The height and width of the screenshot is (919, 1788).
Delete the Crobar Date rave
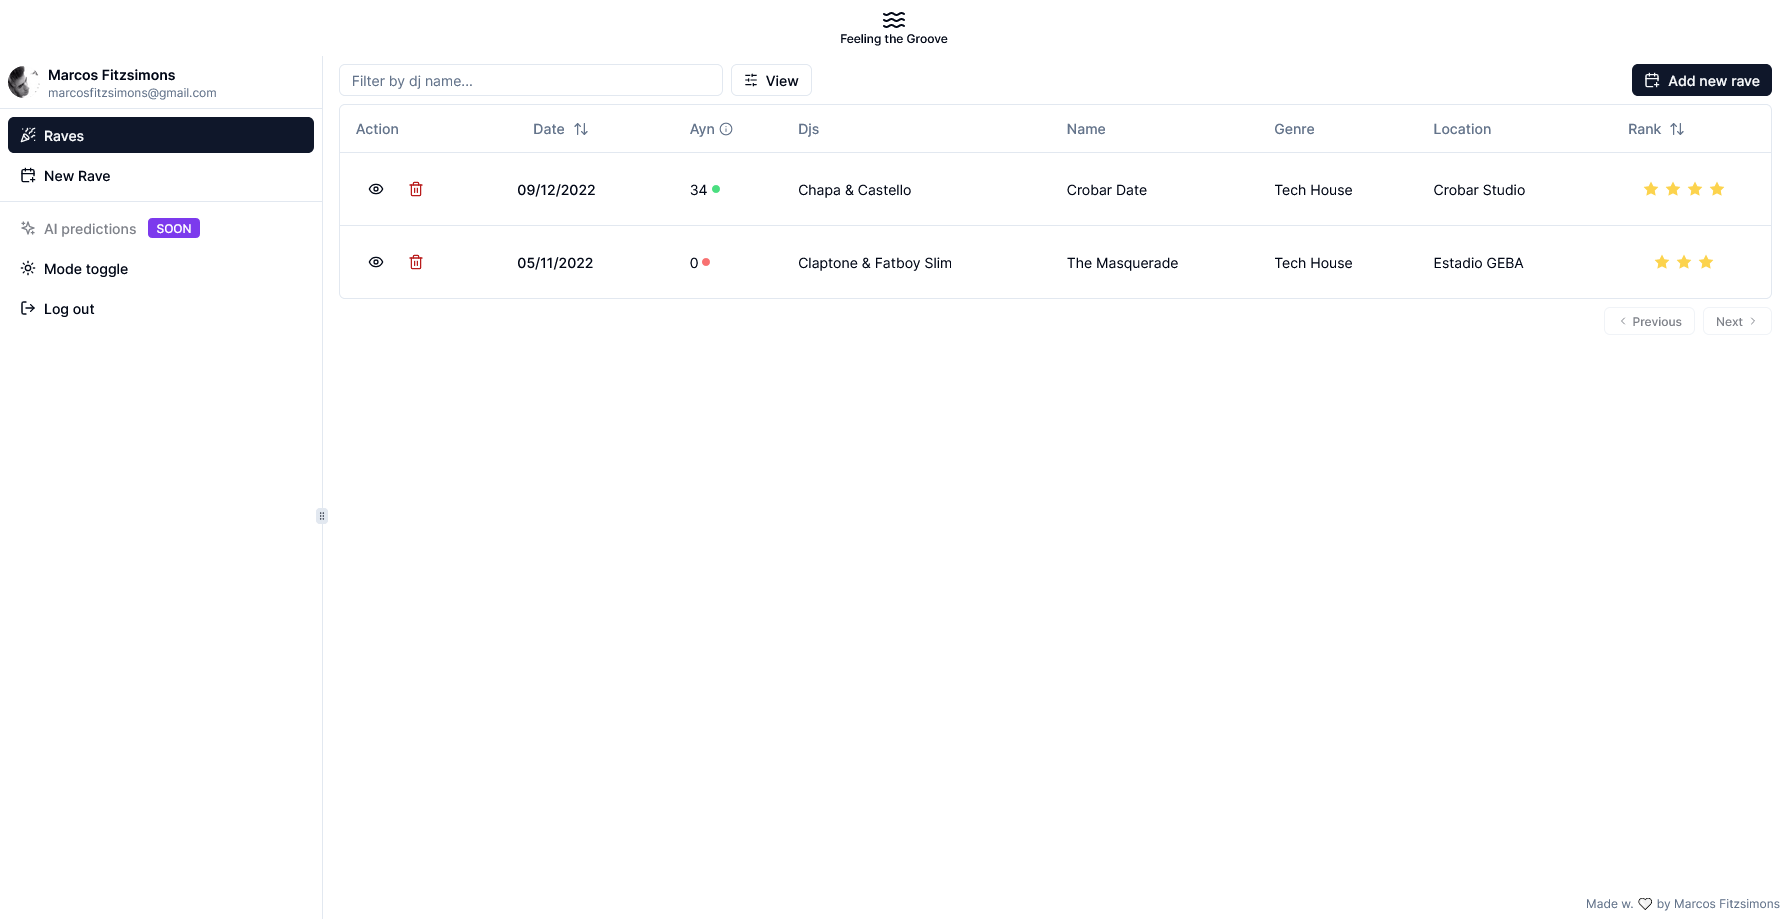pos(416,189)
